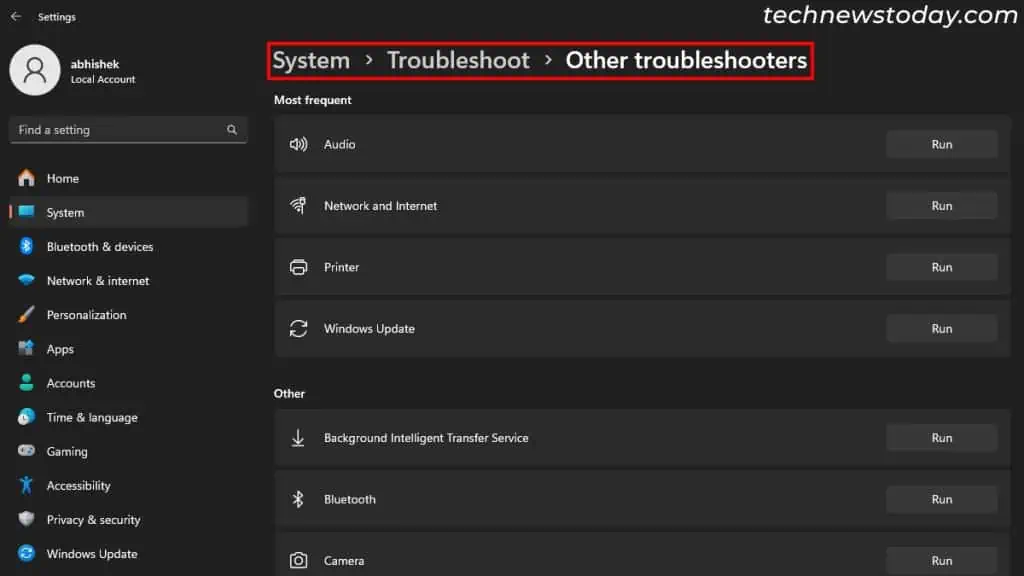Click the Most frequent heading

(x=313, y=100)
